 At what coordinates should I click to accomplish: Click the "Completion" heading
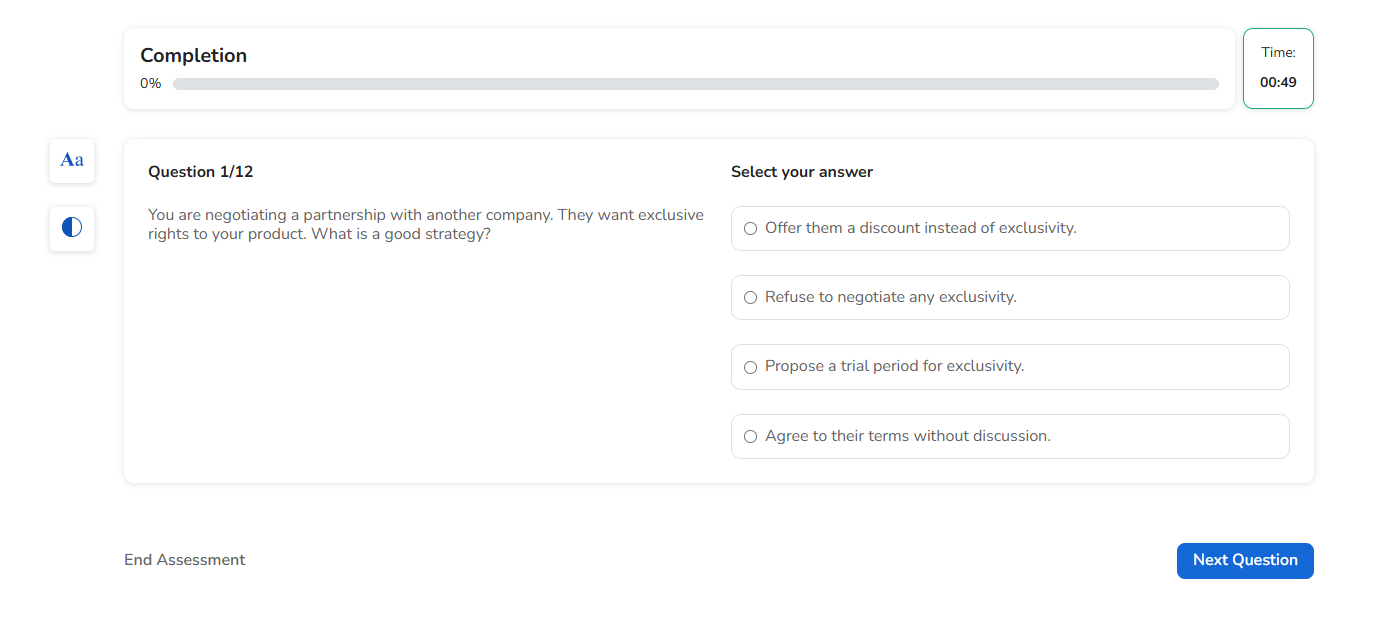(194, 56)
